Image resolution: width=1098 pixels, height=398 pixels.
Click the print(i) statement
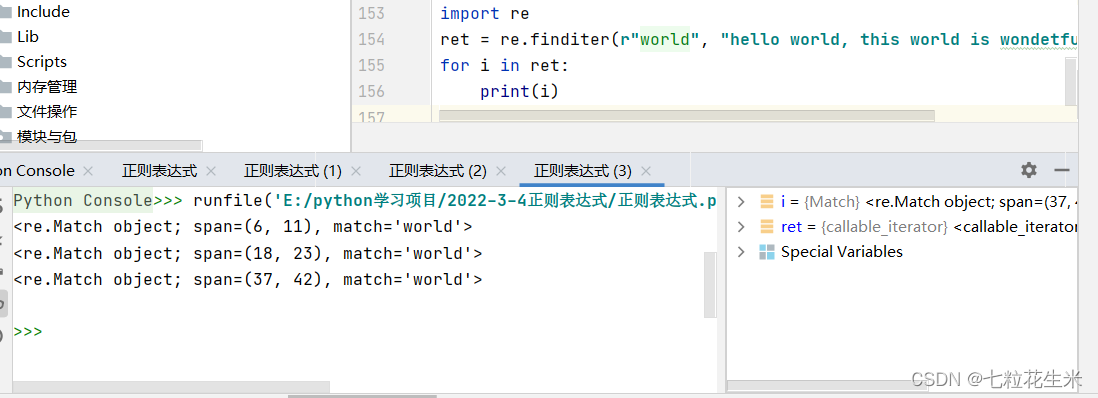pyautogui.click(x=519, y=91)
